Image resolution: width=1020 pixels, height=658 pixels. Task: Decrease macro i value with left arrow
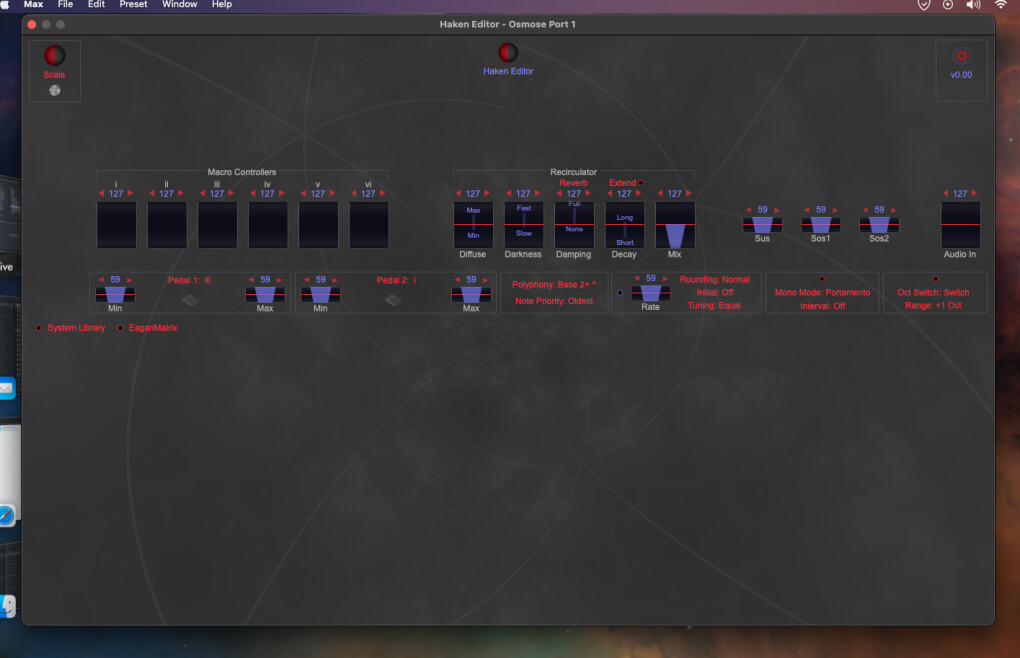point(101,193)
